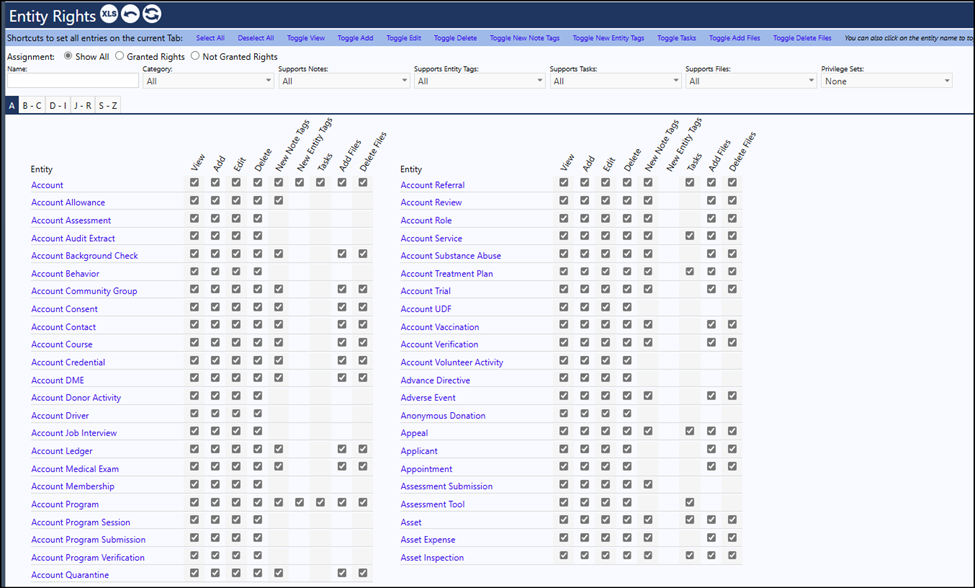Switch to the S - Z tab
This screenshot has width=975, height=588.
[108, 106]
